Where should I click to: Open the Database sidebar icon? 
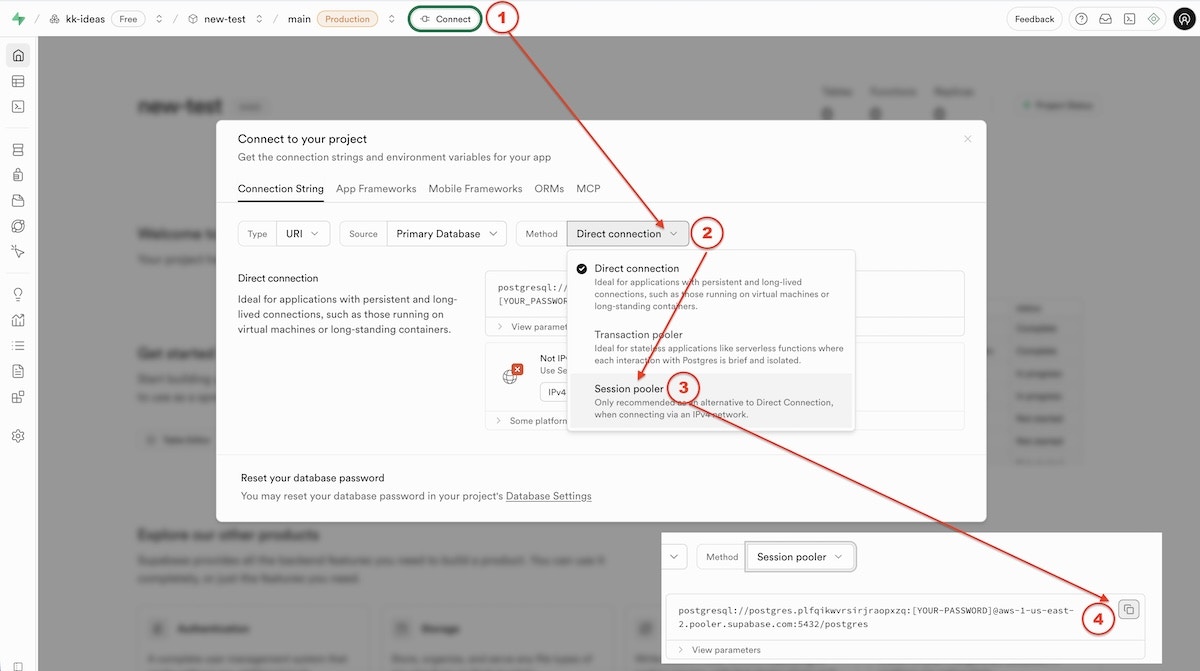pos(18,150)
